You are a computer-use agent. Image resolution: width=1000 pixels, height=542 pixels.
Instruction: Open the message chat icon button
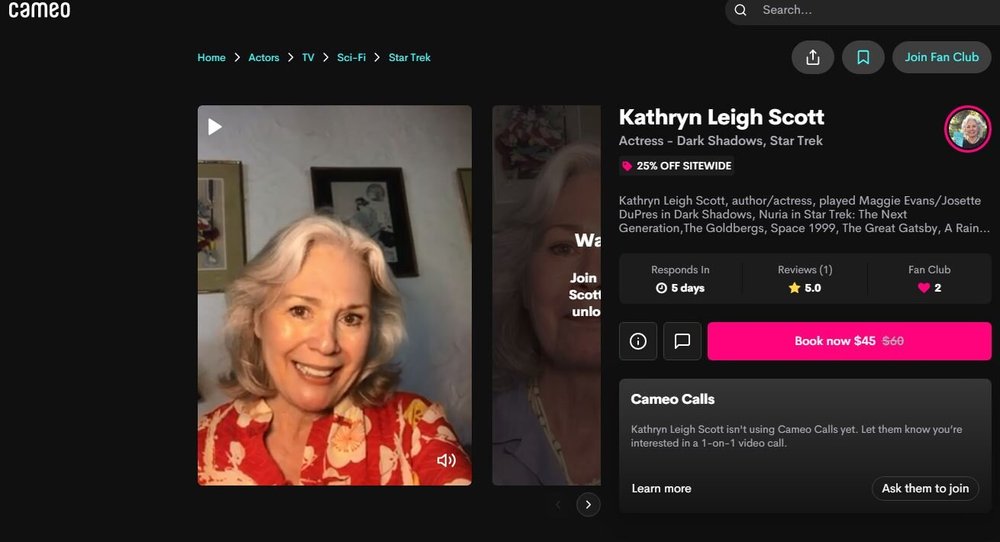[x=682, y=341]
